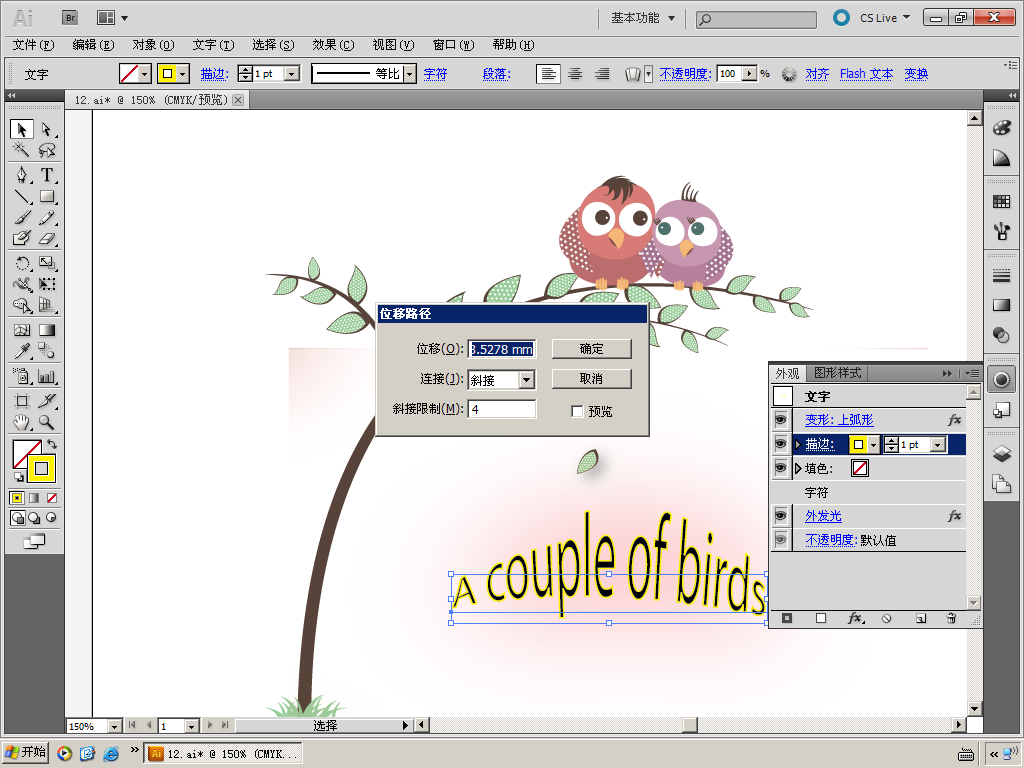
Task: Click the 填色 none swatch in Appearance
Action: point(859,468)
